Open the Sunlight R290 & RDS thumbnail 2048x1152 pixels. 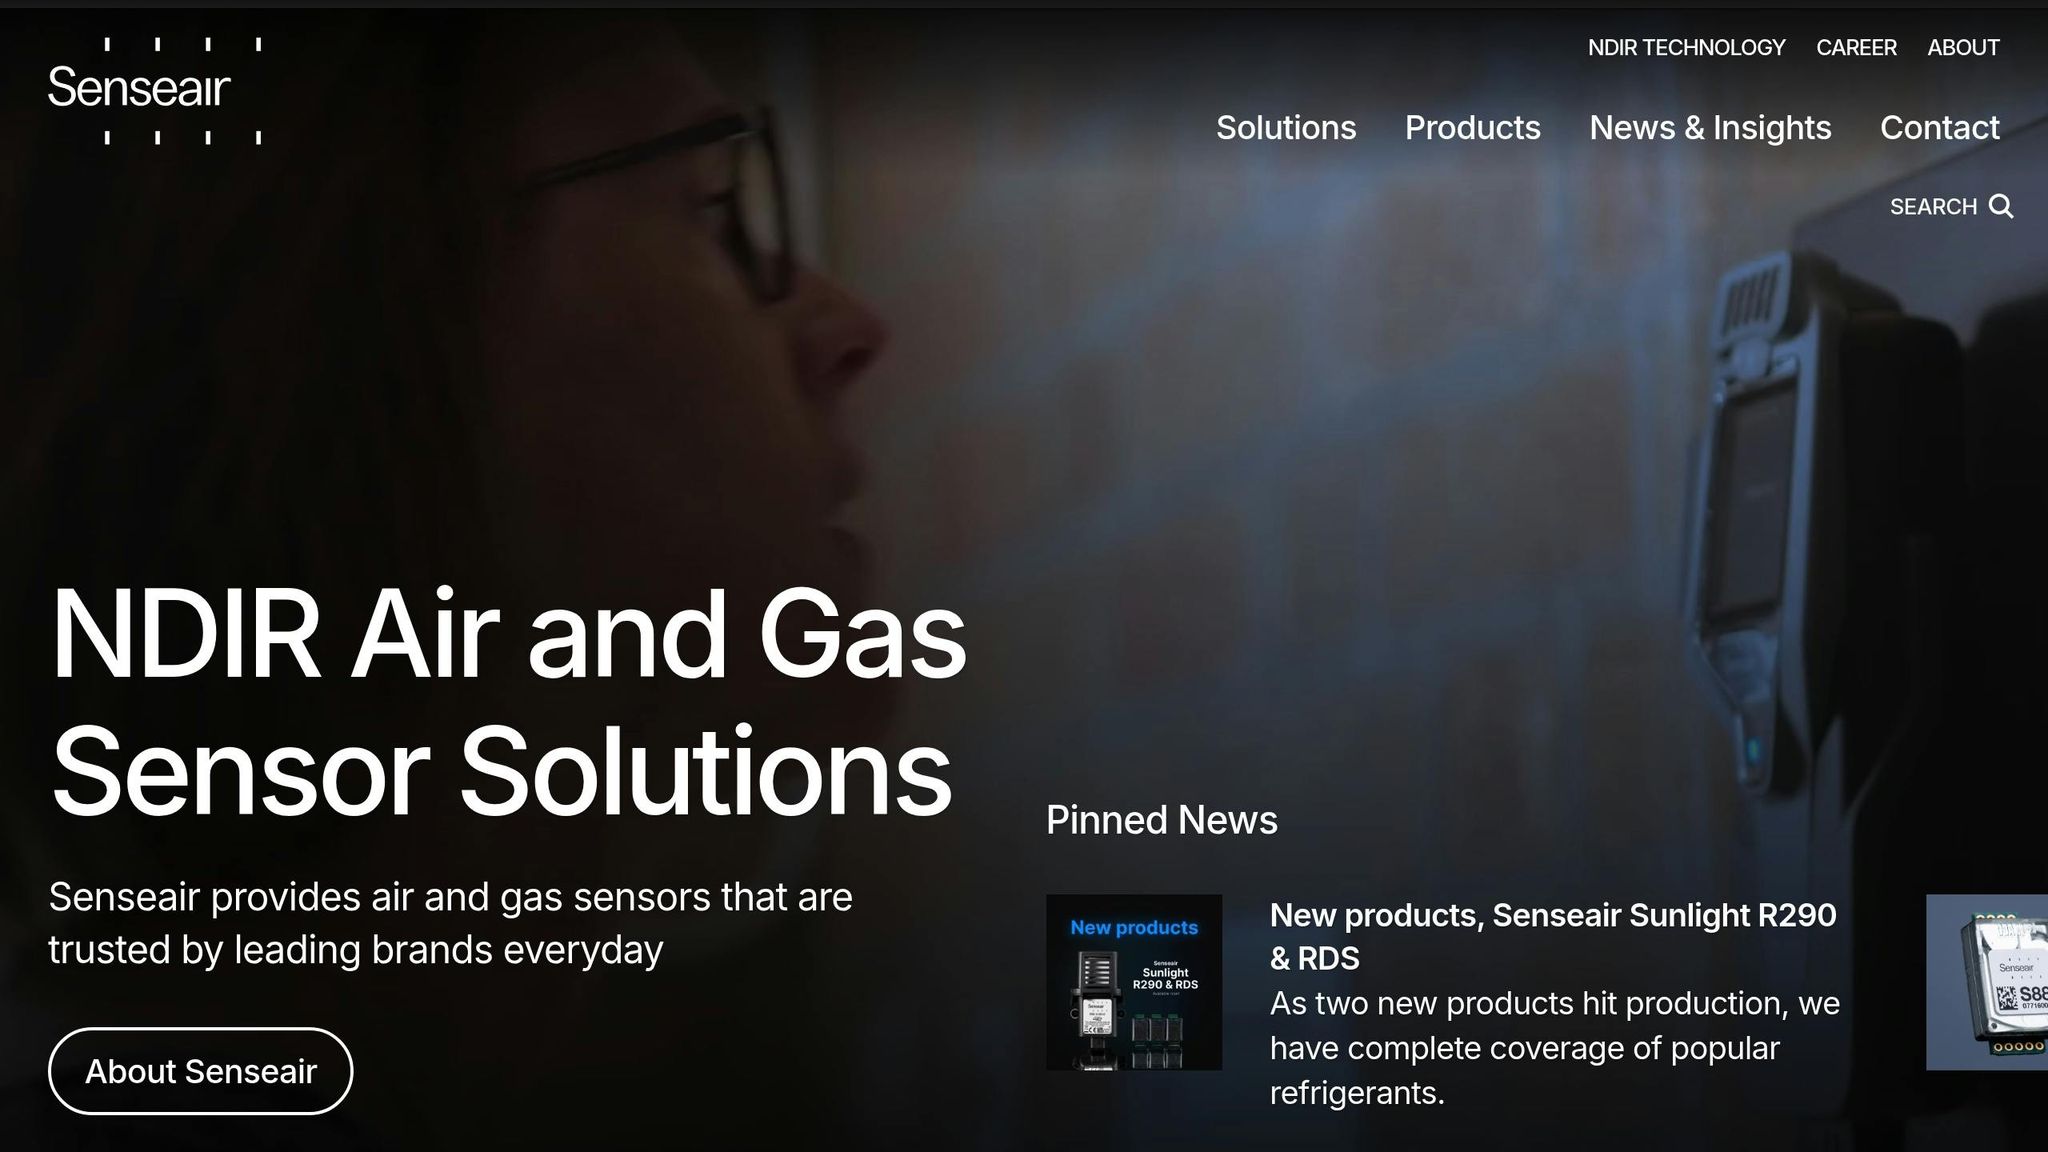pyautogui.click(x=1134, y=982)
